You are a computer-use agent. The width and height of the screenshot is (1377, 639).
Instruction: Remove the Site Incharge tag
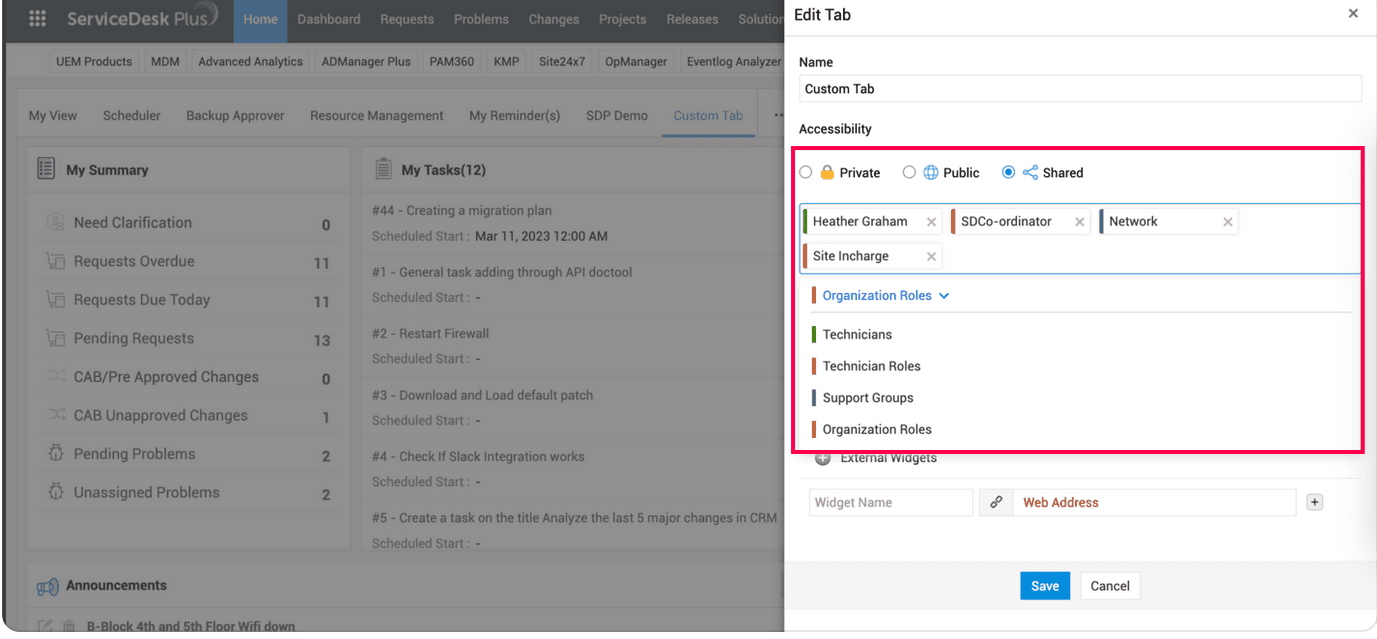[931, 257]
